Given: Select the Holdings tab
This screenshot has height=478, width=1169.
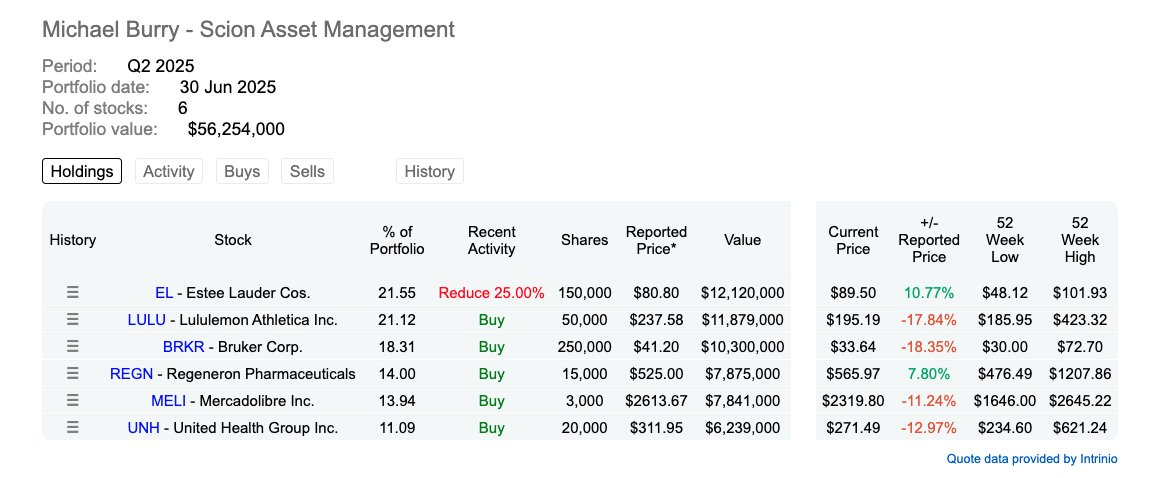Looking at the screenshot, I should [82, 172].
